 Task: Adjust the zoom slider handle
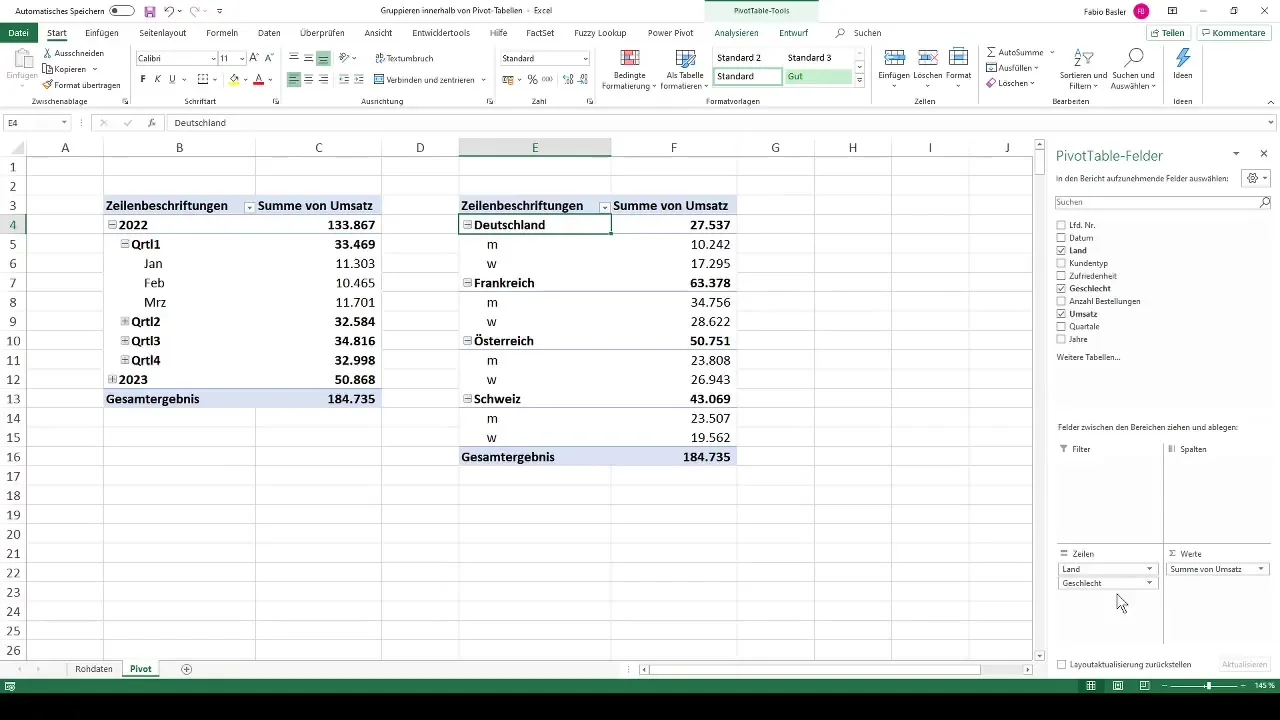1208,686
